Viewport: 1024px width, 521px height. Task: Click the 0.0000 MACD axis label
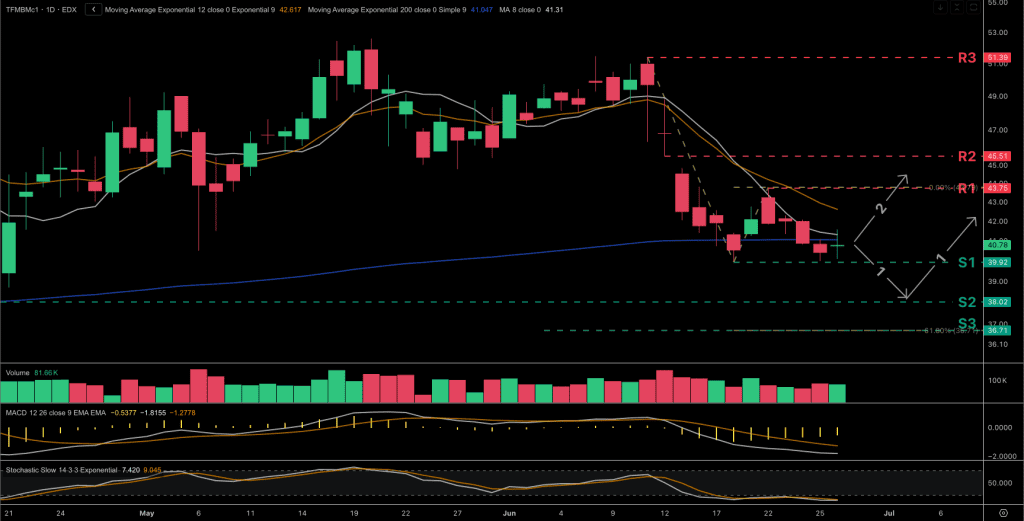(x=1000, y=428)
